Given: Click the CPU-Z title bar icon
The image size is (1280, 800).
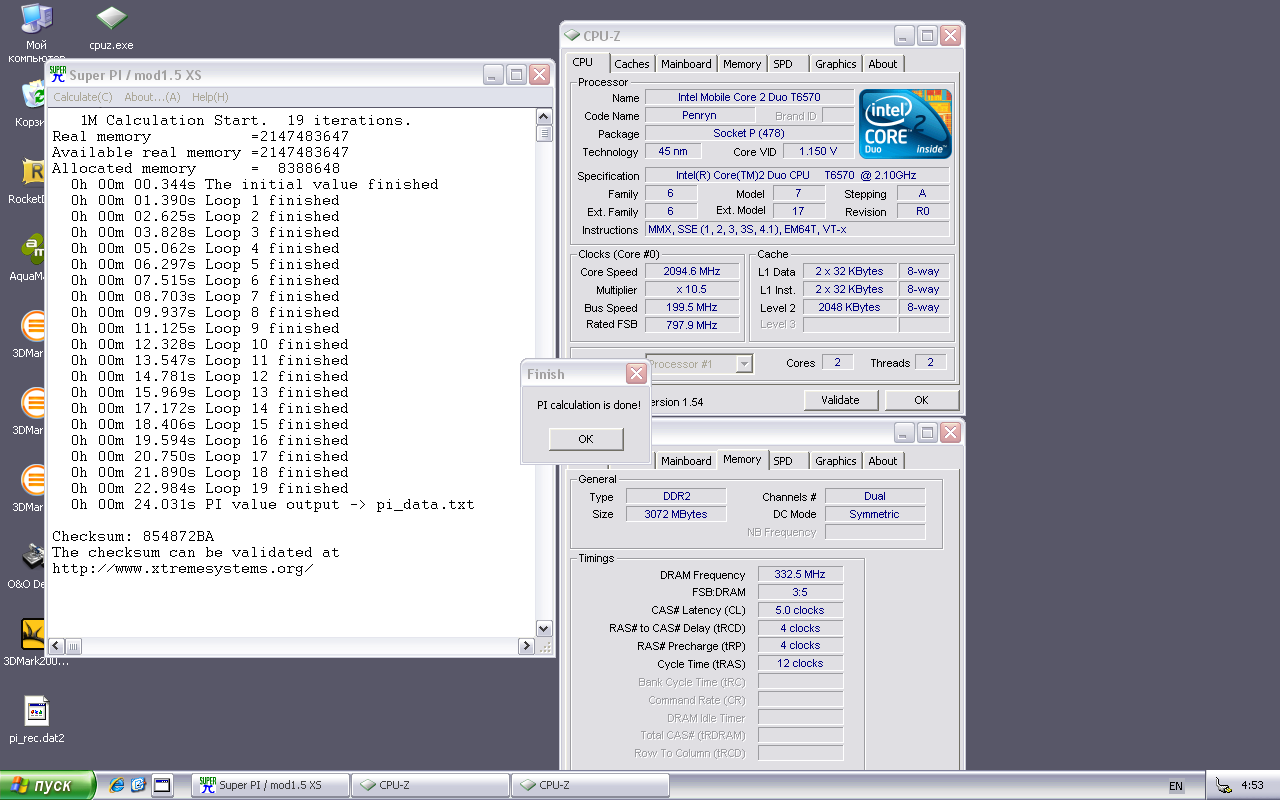Looking at the screenshot, I should click(x=572, y=36).
